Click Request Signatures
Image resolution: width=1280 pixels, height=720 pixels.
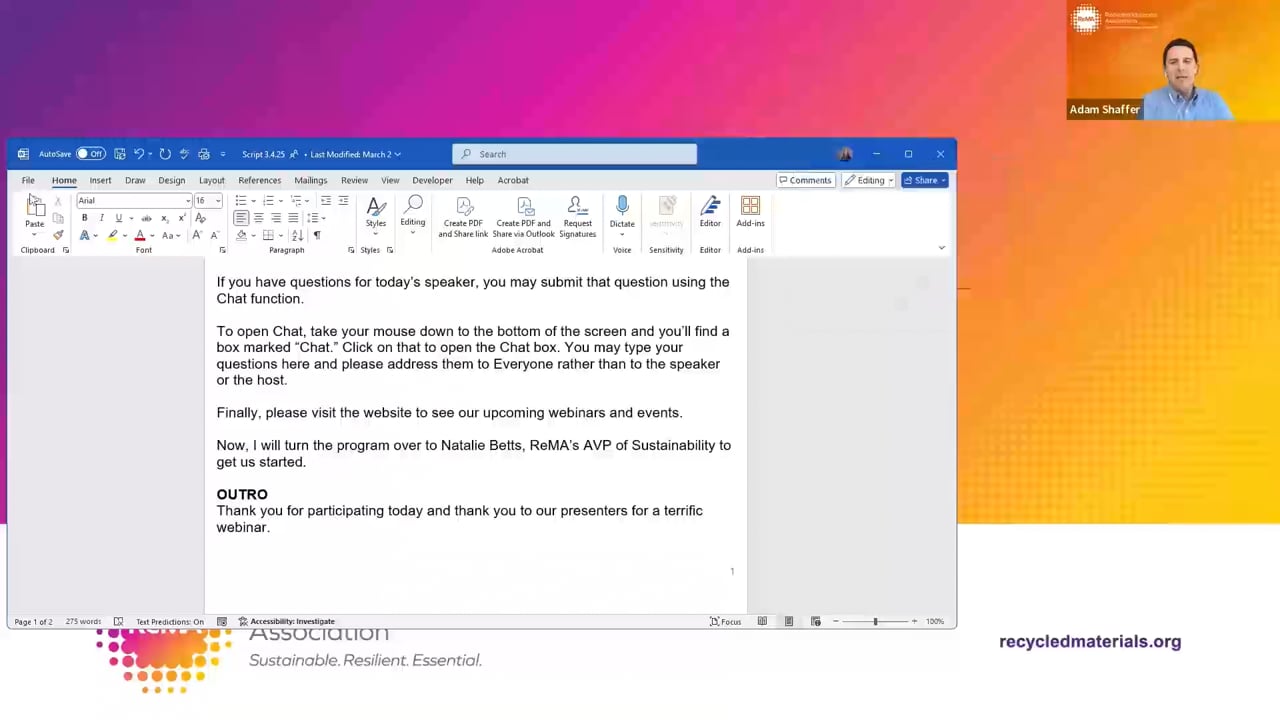(577, 217)
